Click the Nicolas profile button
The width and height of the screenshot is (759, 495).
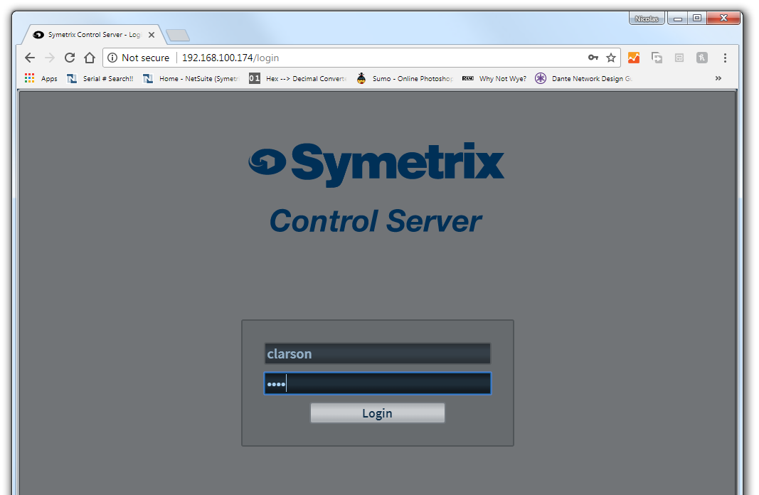click(x=646, y=18)
